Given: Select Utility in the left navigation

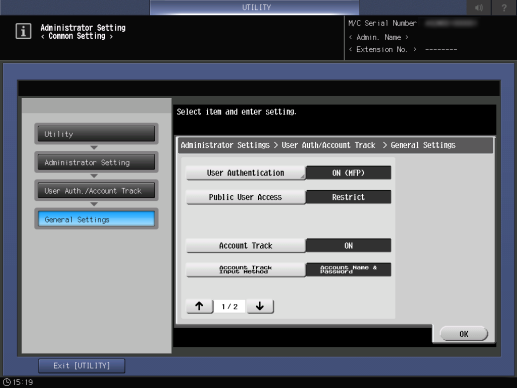Looking at the screenshot, I should (x=96, y=134).
